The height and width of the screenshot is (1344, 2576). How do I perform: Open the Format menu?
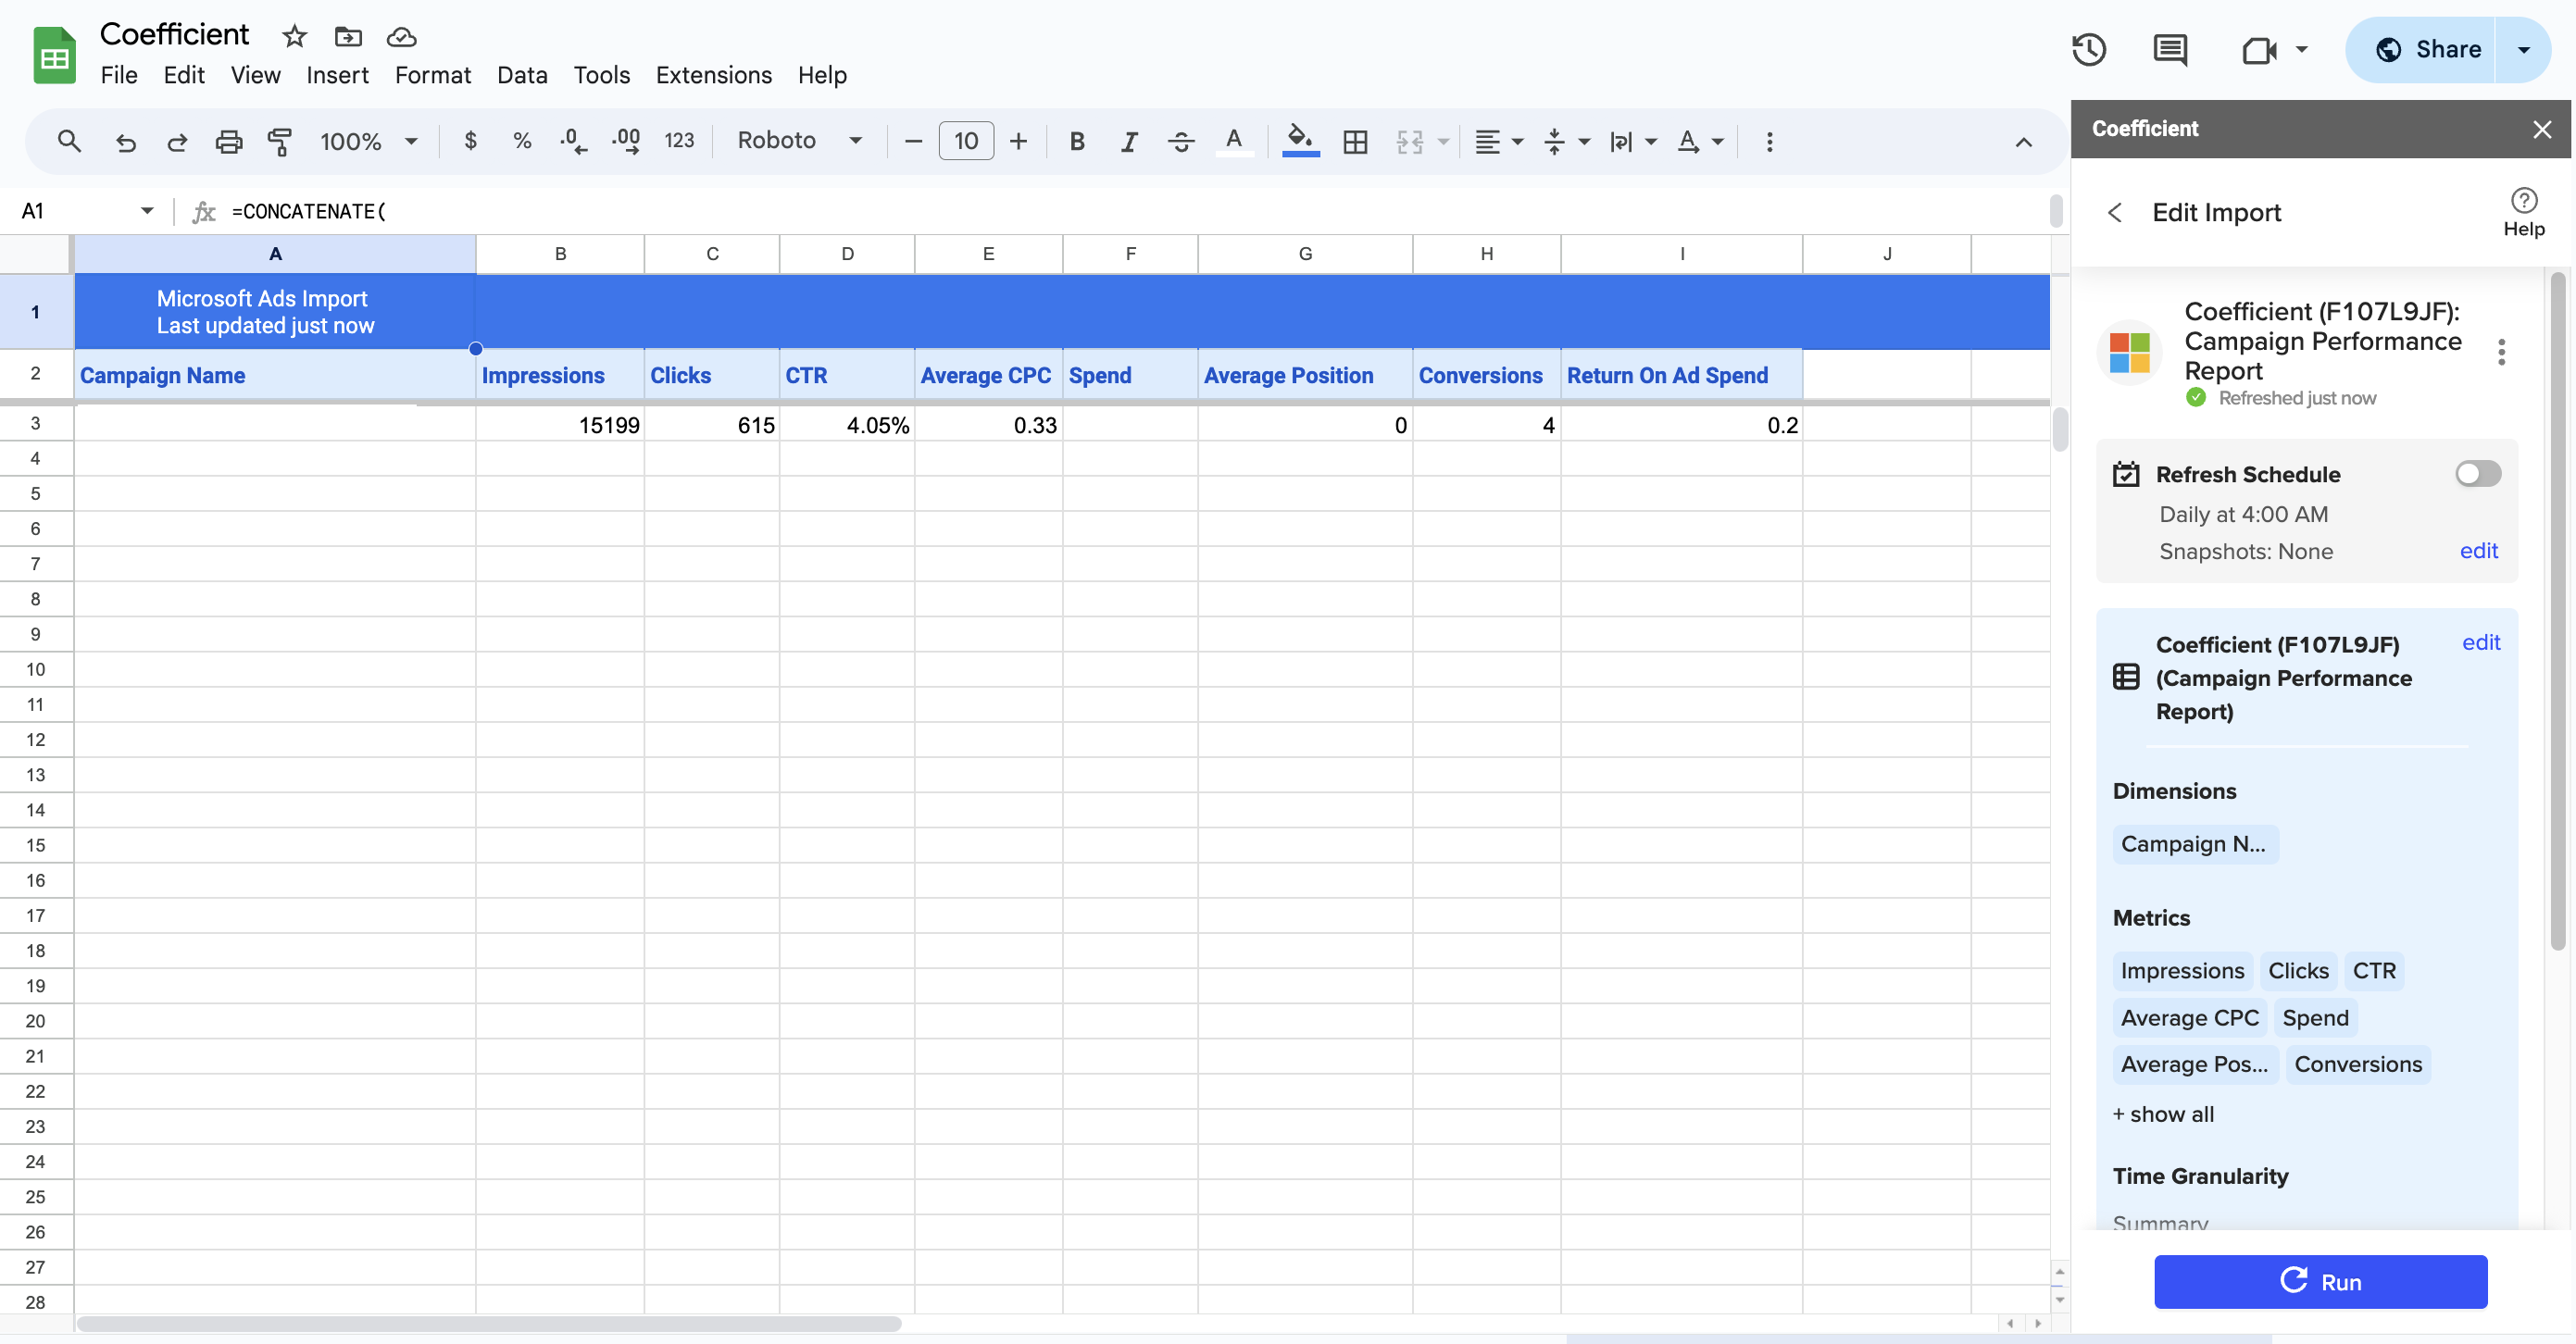pyautogui.click(x=432, y=76)
